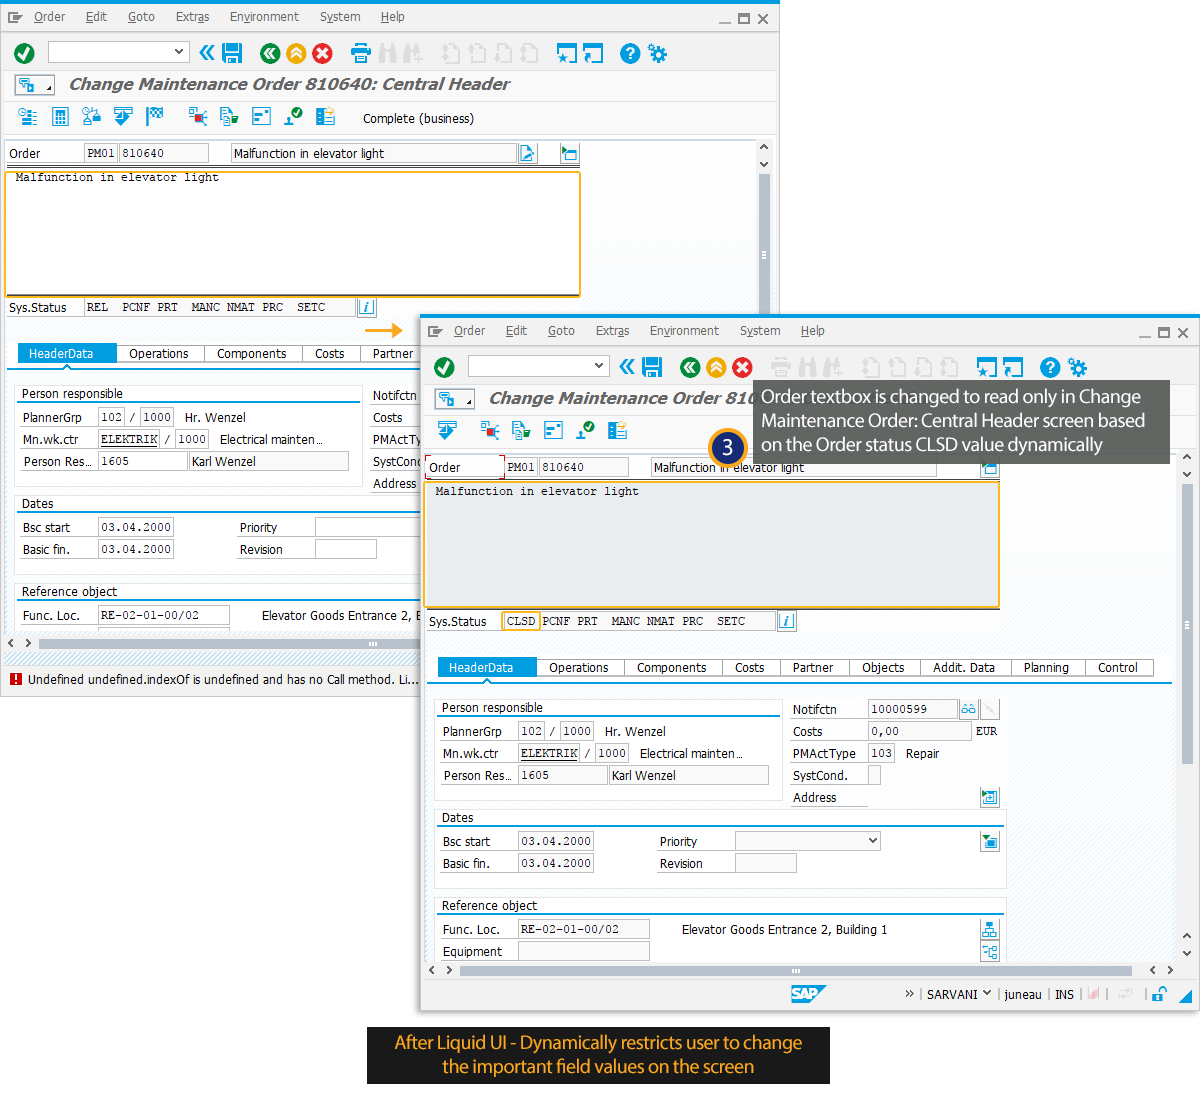Expand SARVANI system dropdown in status bar
1200x1104 pixels.
pyautogui.click(x=987, y=993)
